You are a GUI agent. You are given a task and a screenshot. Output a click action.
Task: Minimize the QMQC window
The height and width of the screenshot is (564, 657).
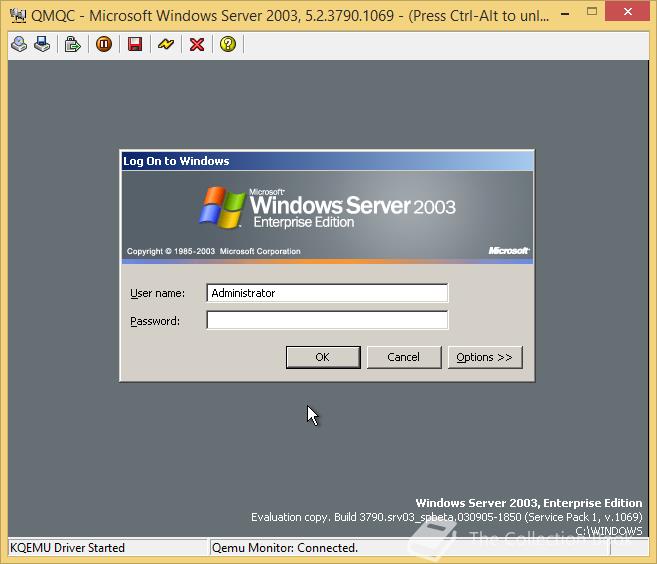(x=565, y=13)
